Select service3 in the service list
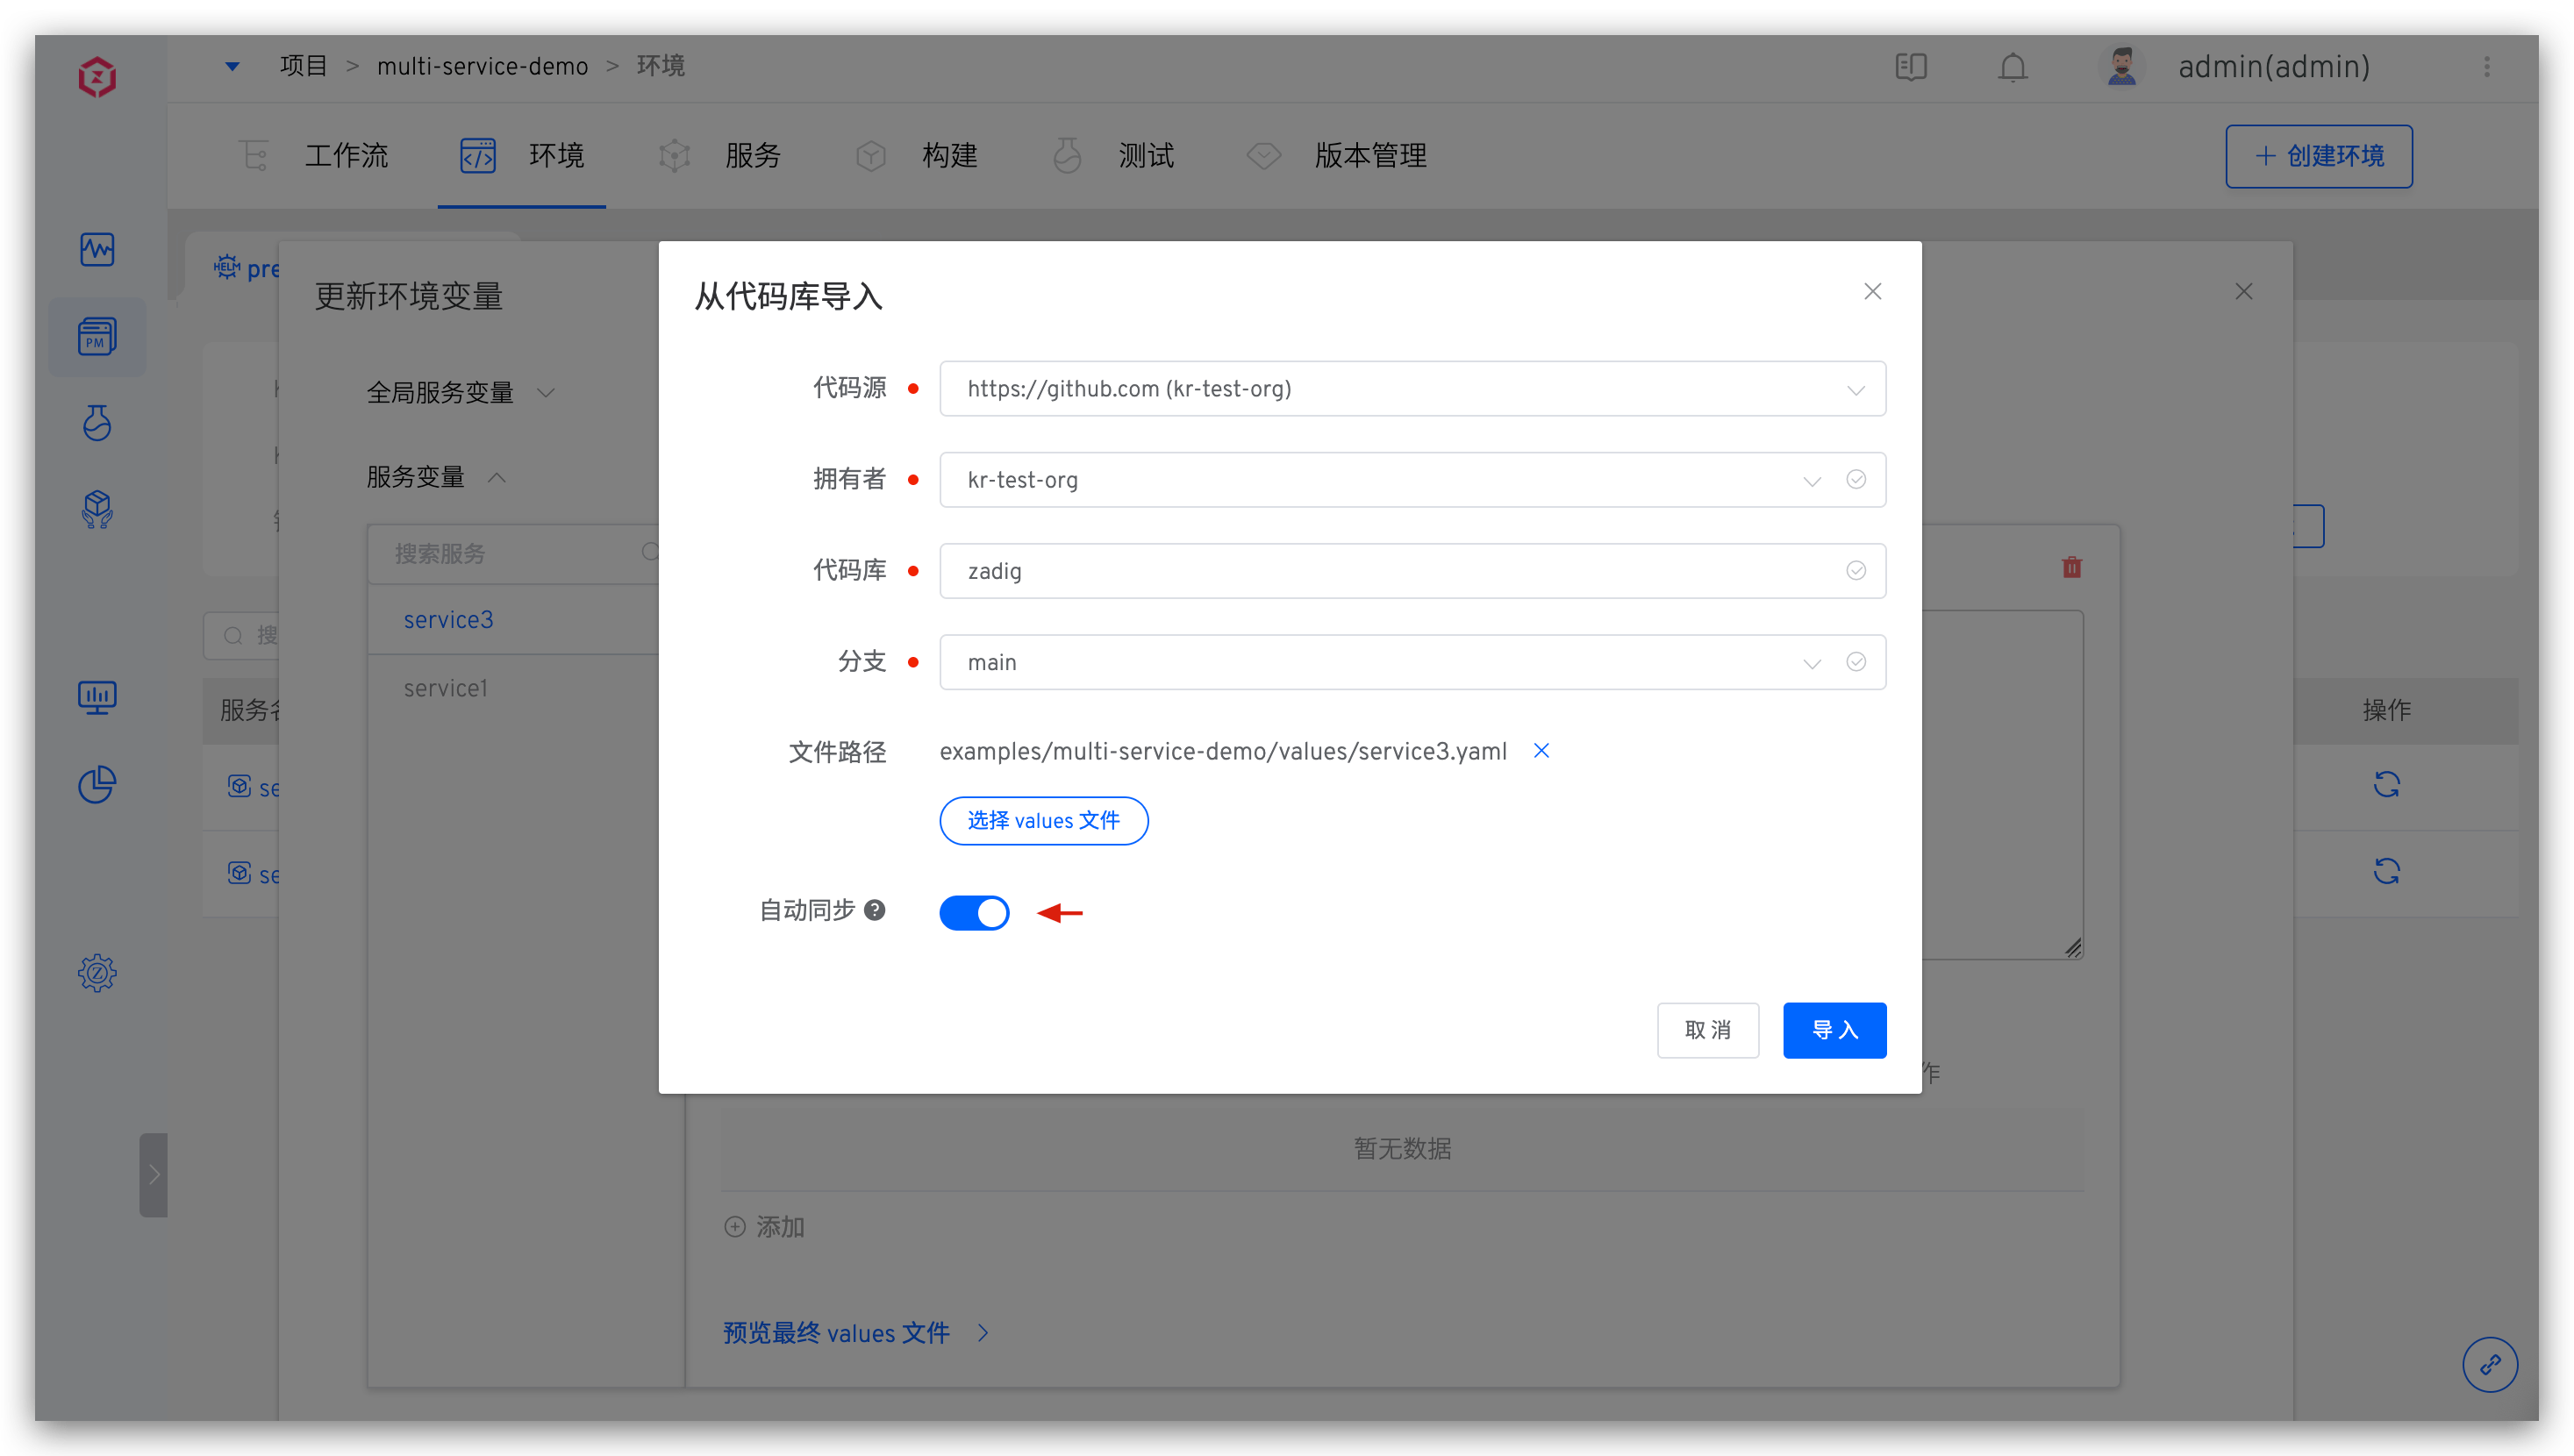This screenshot has height=1456, width=2574. tap(448, 619)
